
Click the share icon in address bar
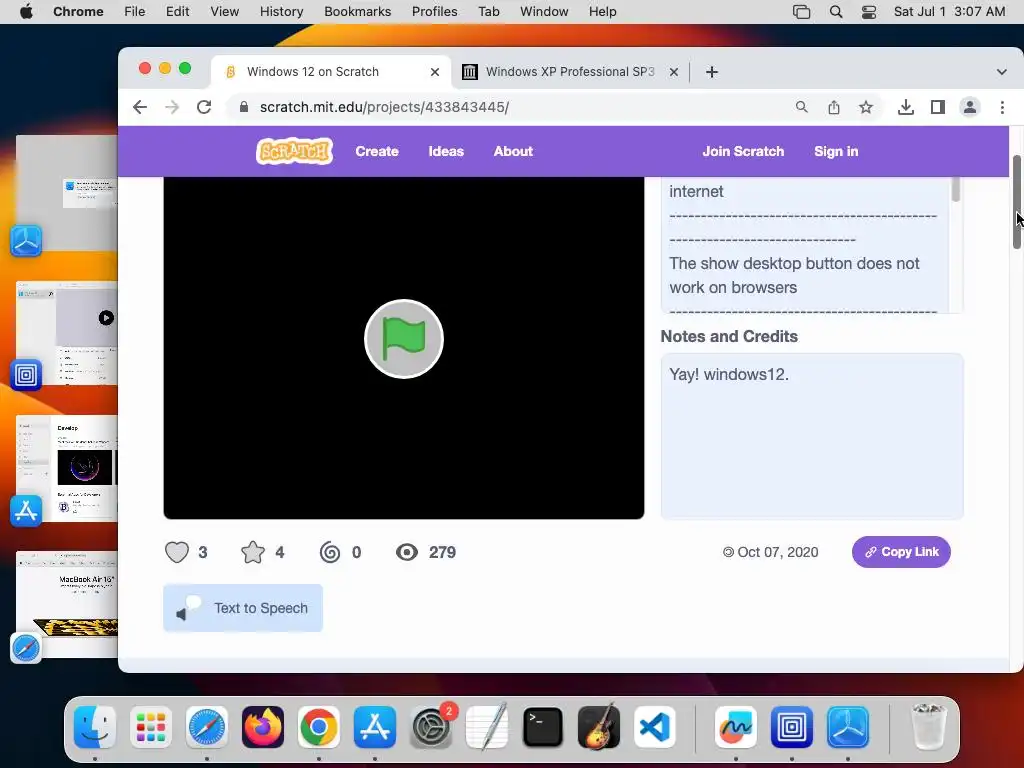coord(834,107)
